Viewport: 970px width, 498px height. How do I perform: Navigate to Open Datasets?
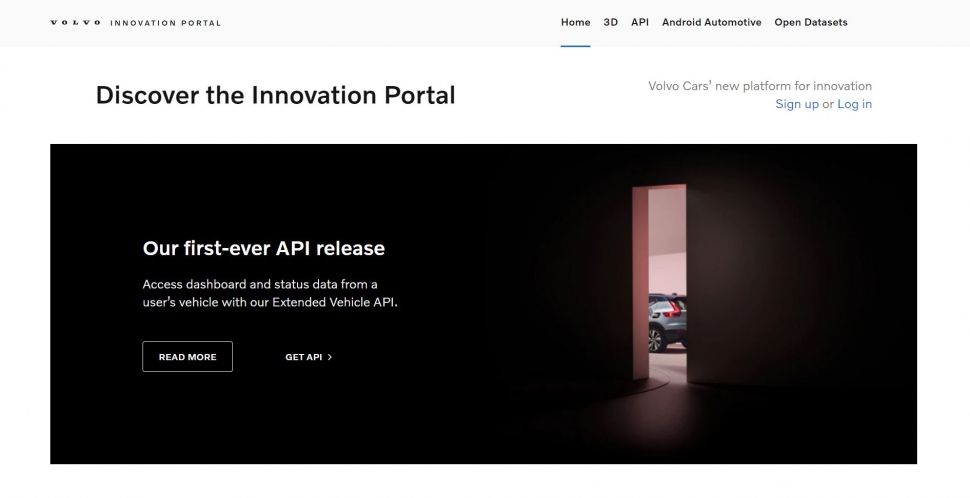pyautogui.click(x=810, y=22)
